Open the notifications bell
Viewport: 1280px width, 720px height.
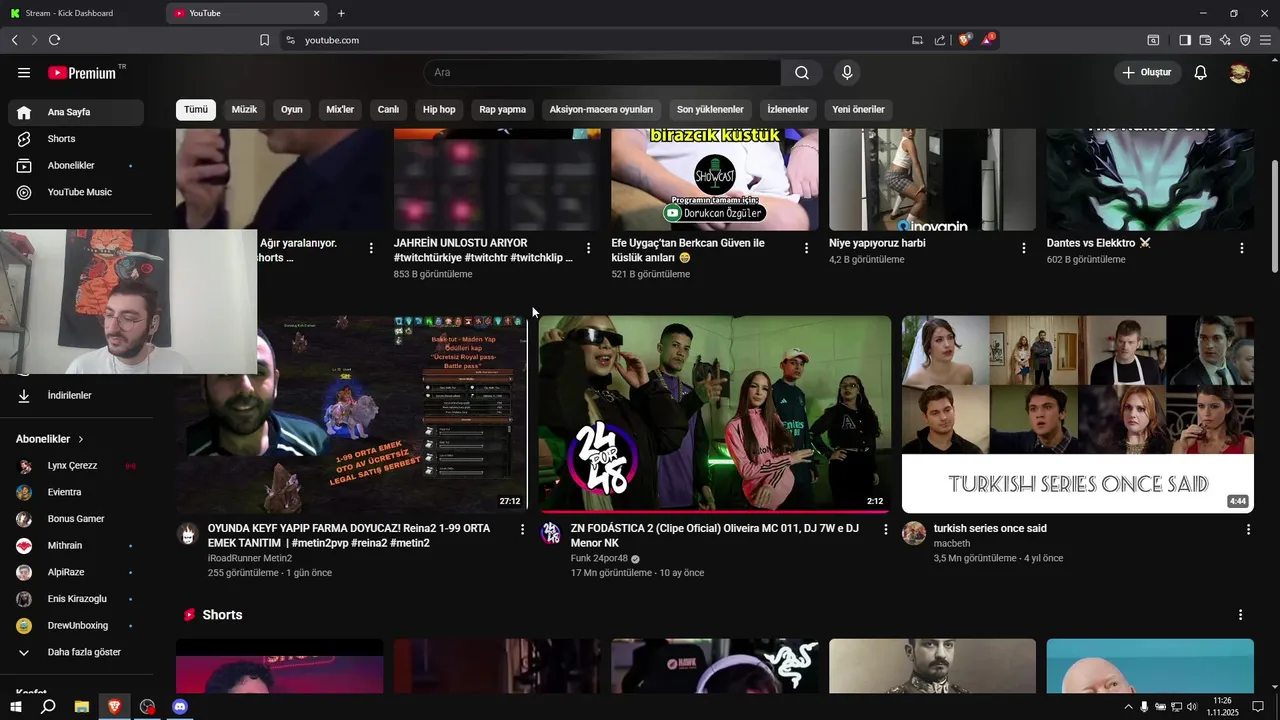(1201, 73)
